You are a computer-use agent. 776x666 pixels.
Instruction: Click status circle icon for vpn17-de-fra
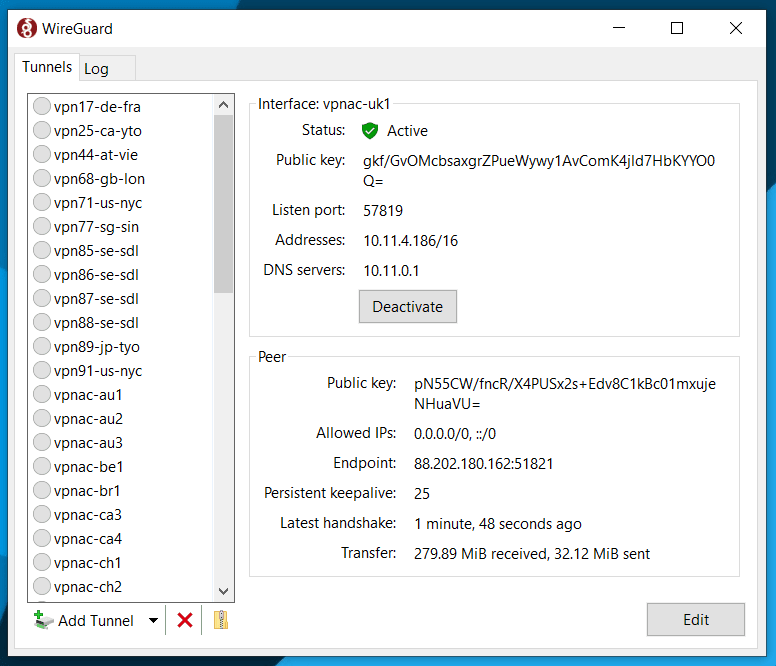pyautogui.click(x=42, y=106)
